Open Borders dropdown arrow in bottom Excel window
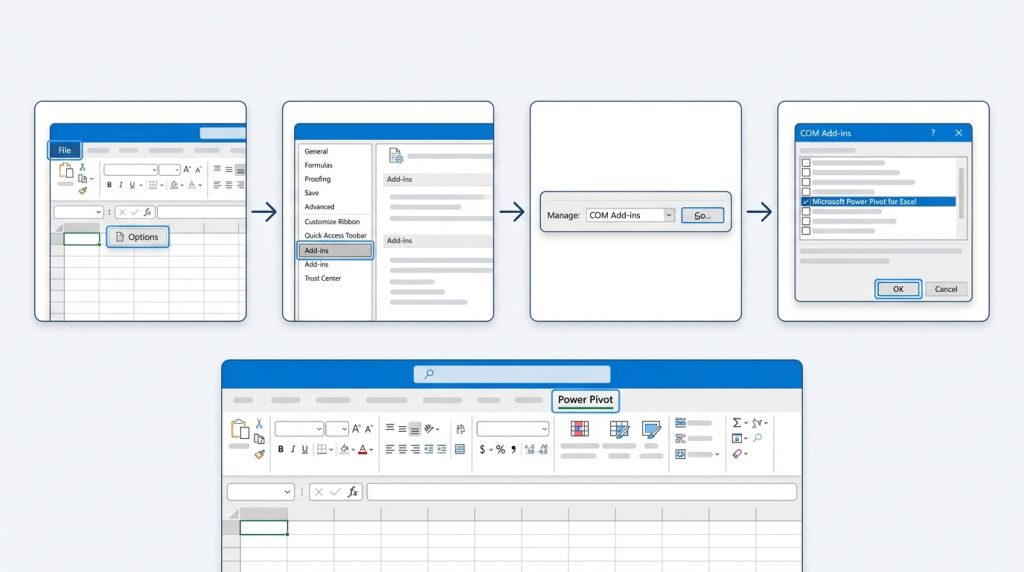Screen dimensions: 1024x572 (x=331, y=450)
